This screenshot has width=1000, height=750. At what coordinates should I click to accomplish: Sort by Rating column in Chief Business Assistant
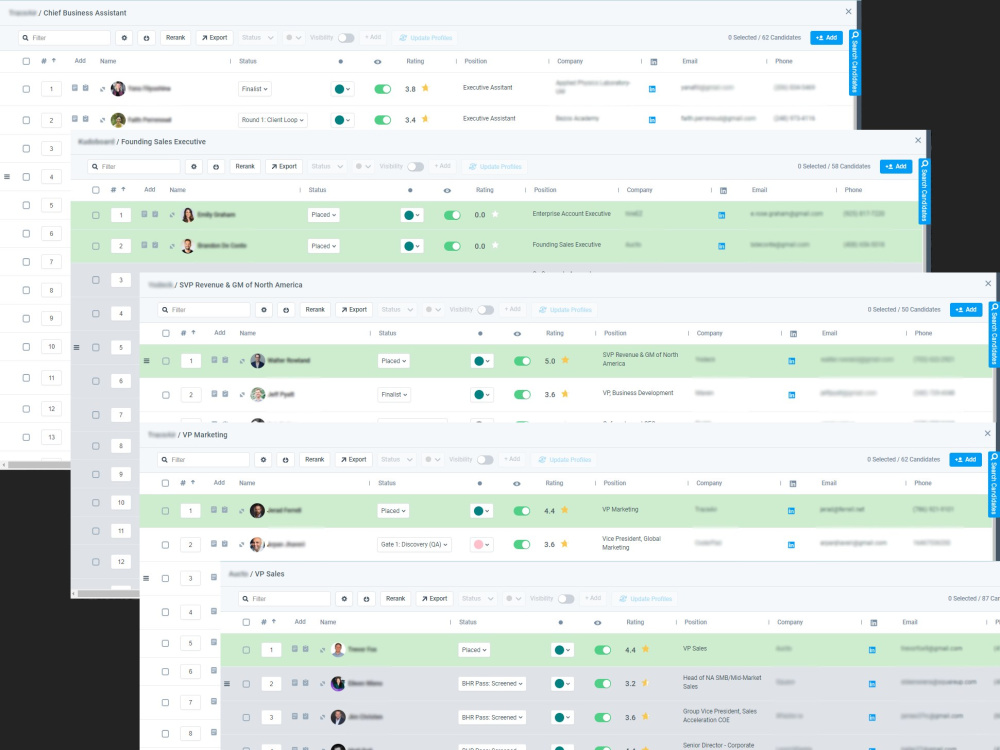coord(415,61)
